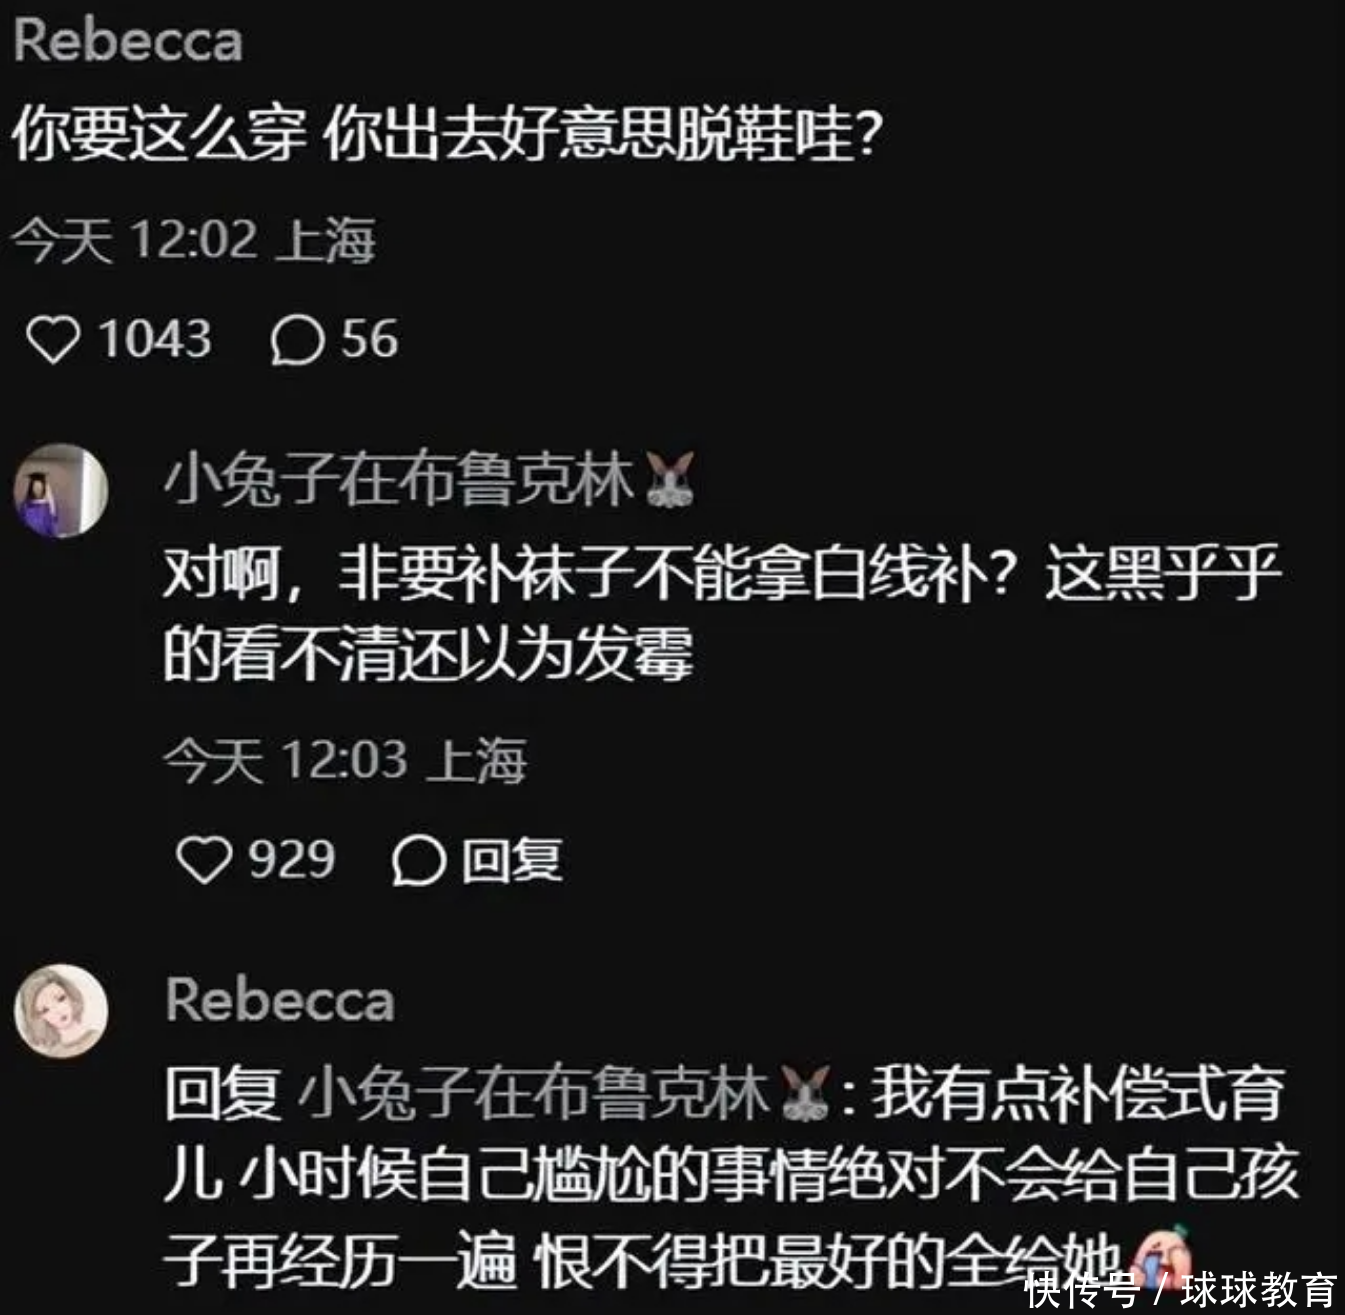Click the 今天 12:02 上海 timestamp
This screenshot has height=1315, width=1345.
click(x=194, y=241)
